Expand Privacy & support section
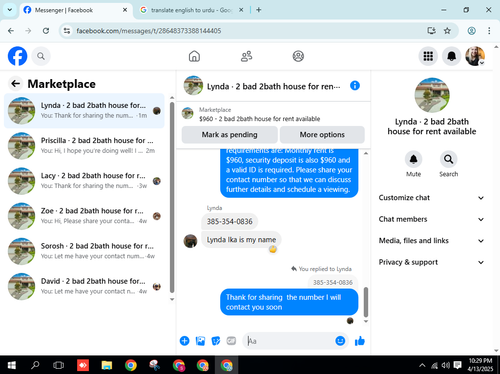This screenshot has height=374, width=500. pos(432,262)
